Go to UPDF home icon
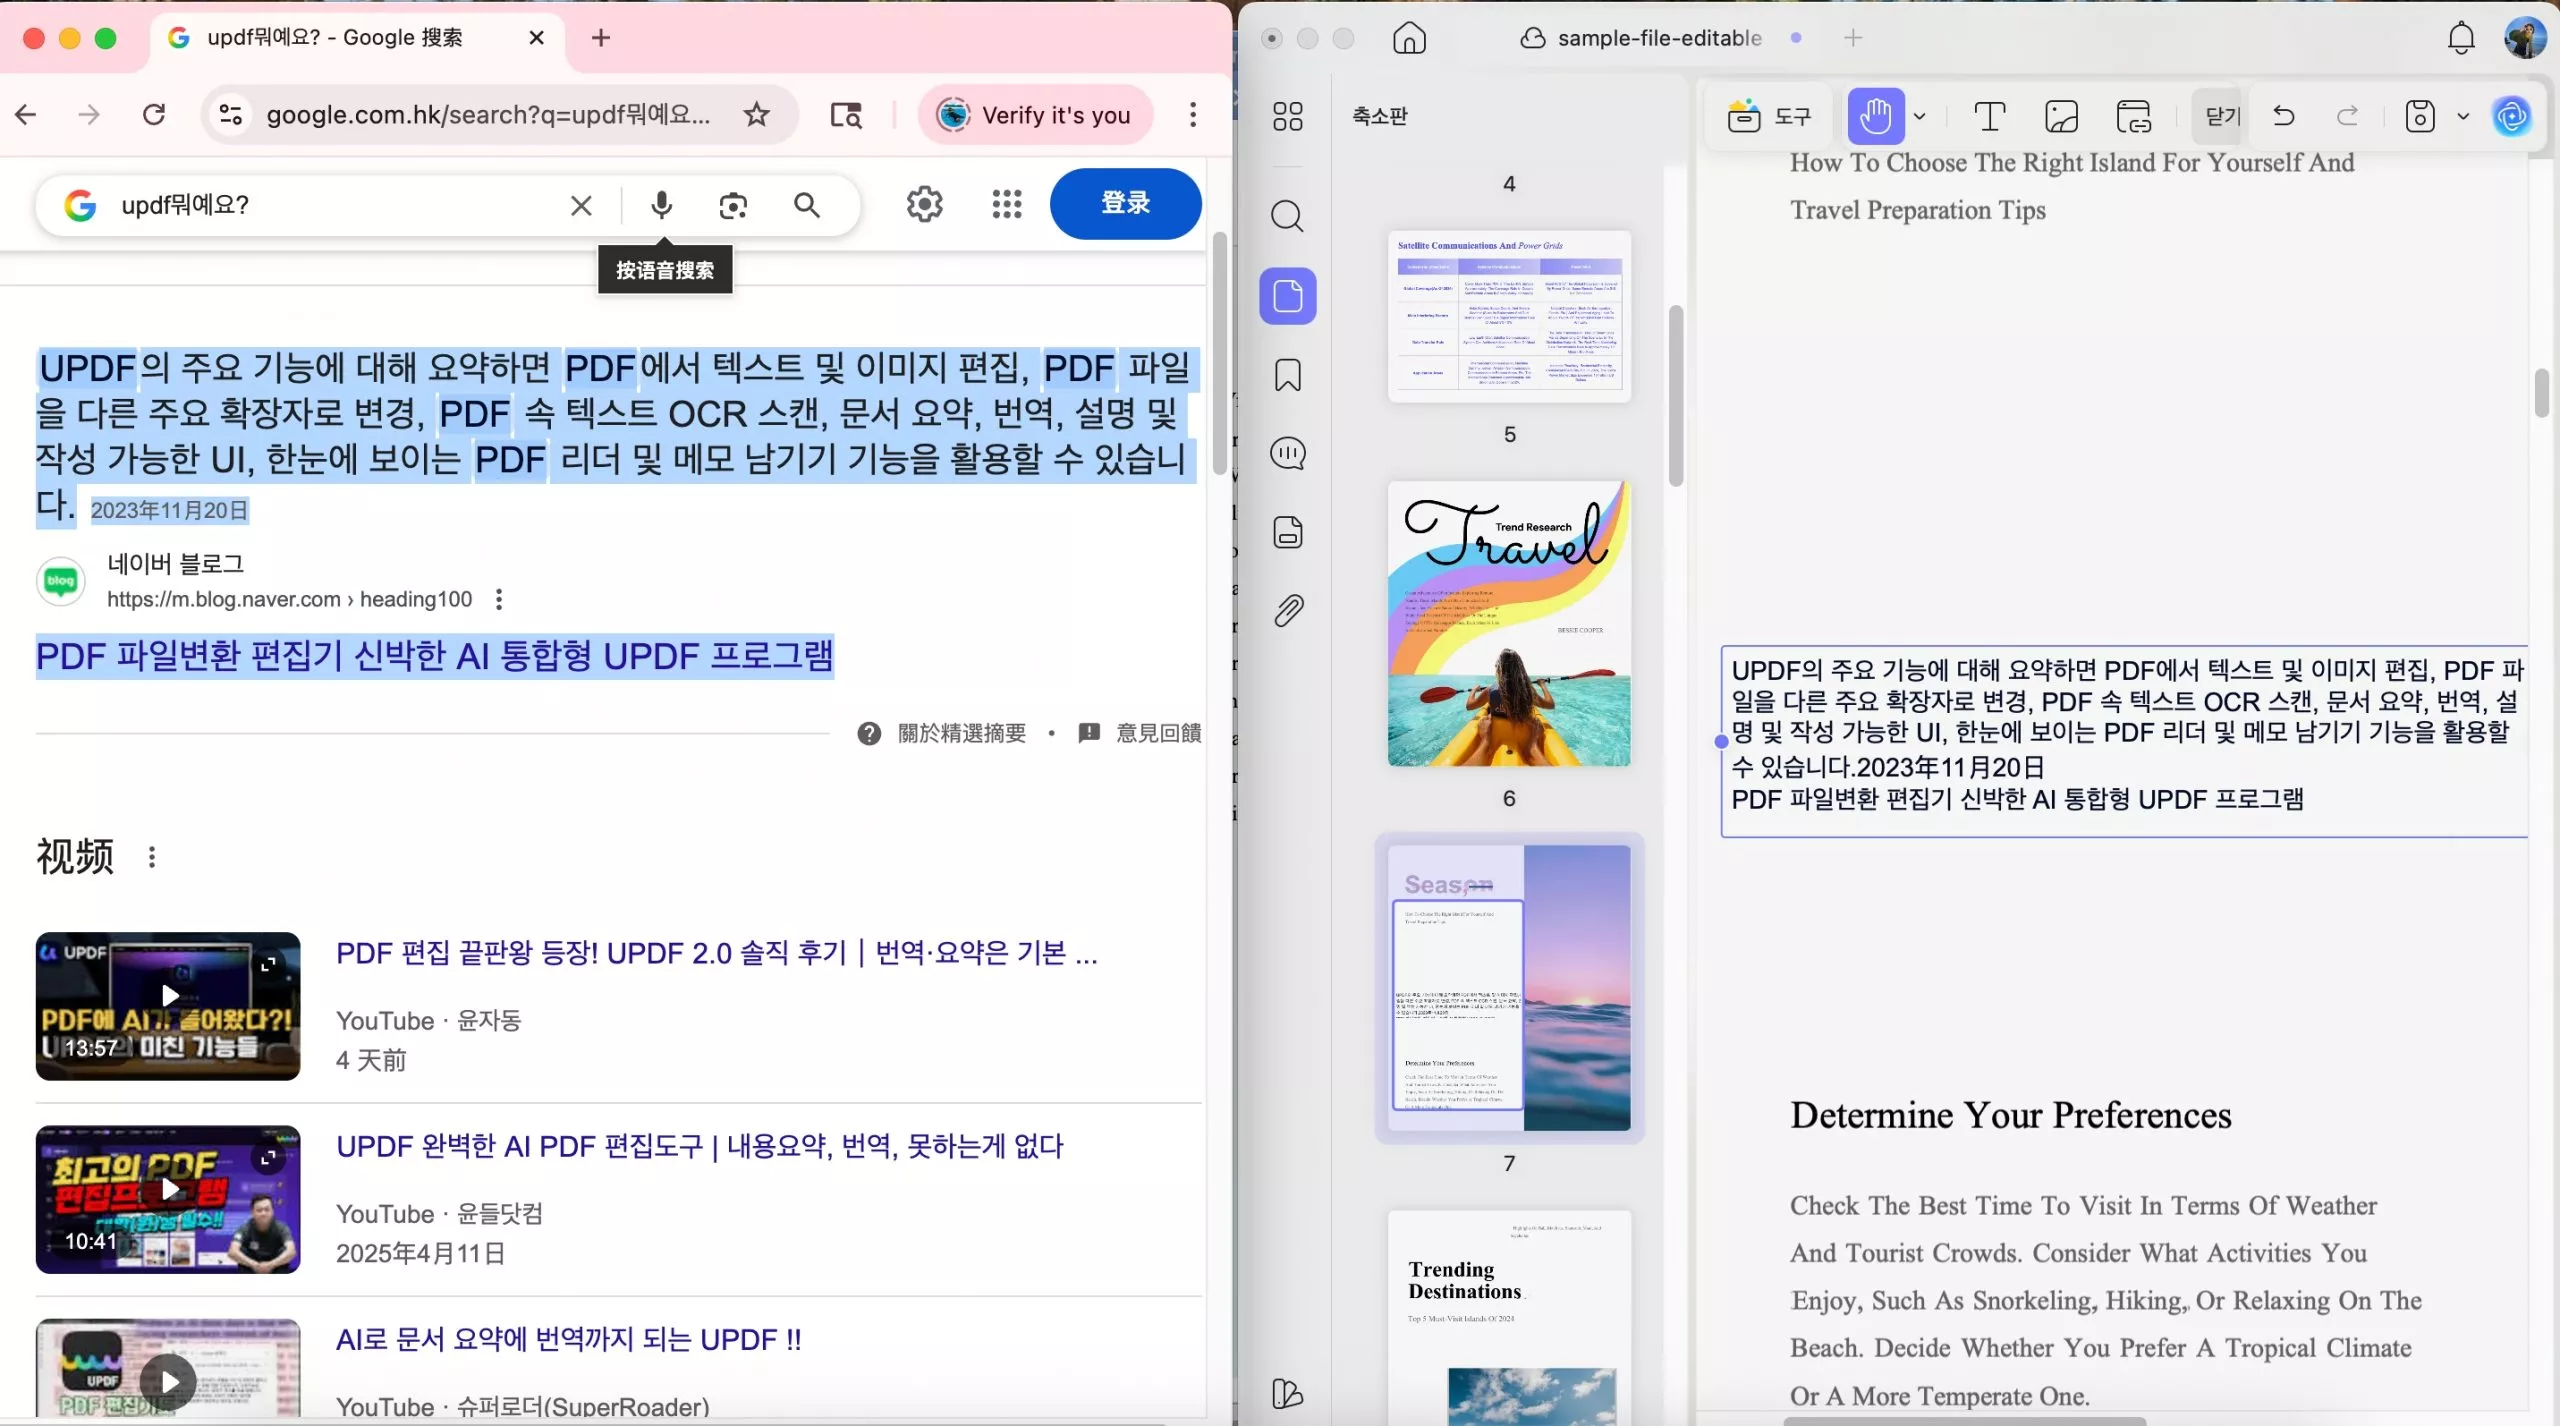Image resolution: width=2560 pixels, height=1426 pixels. (x=1409, y=38)
